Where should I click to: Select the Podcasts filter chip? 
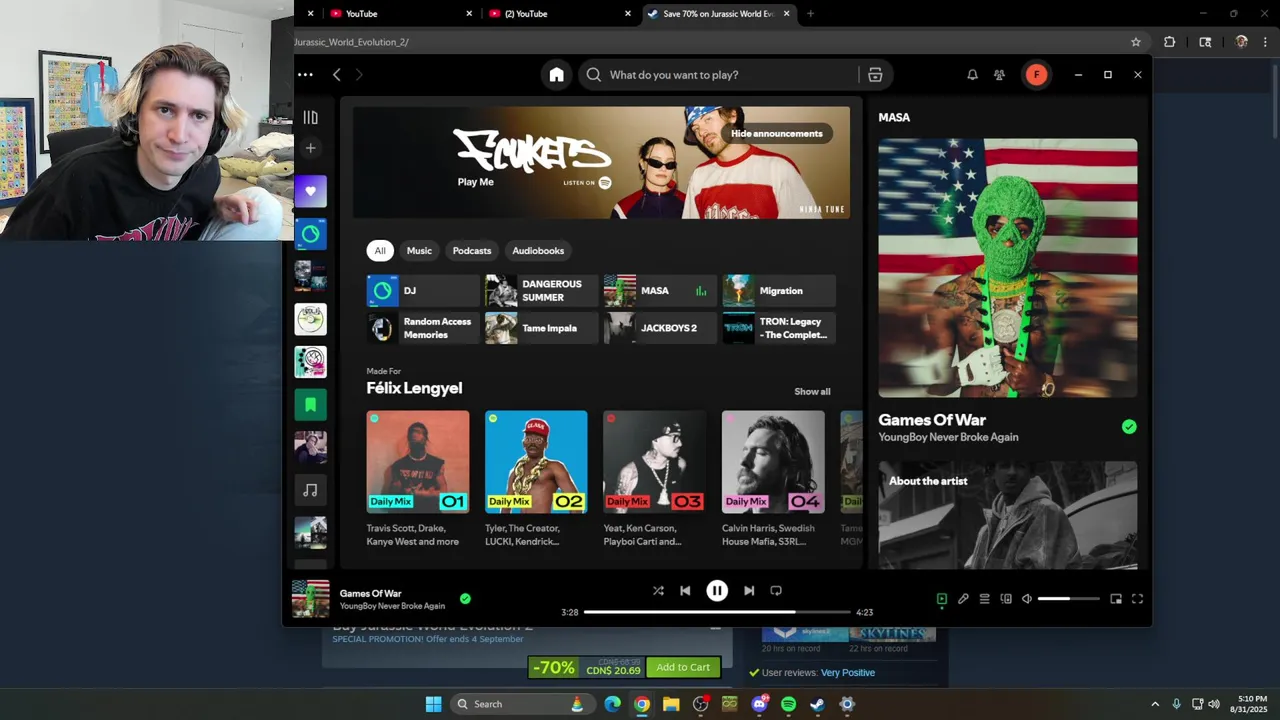click(472, 251)
